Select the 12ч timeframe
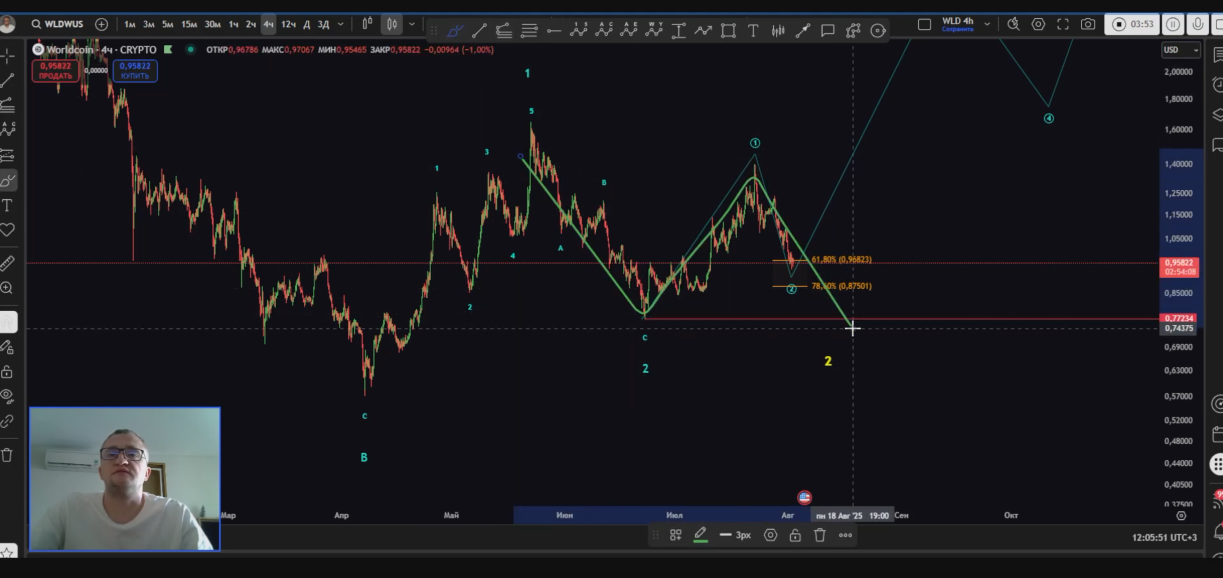 click(x=288, y=24)
